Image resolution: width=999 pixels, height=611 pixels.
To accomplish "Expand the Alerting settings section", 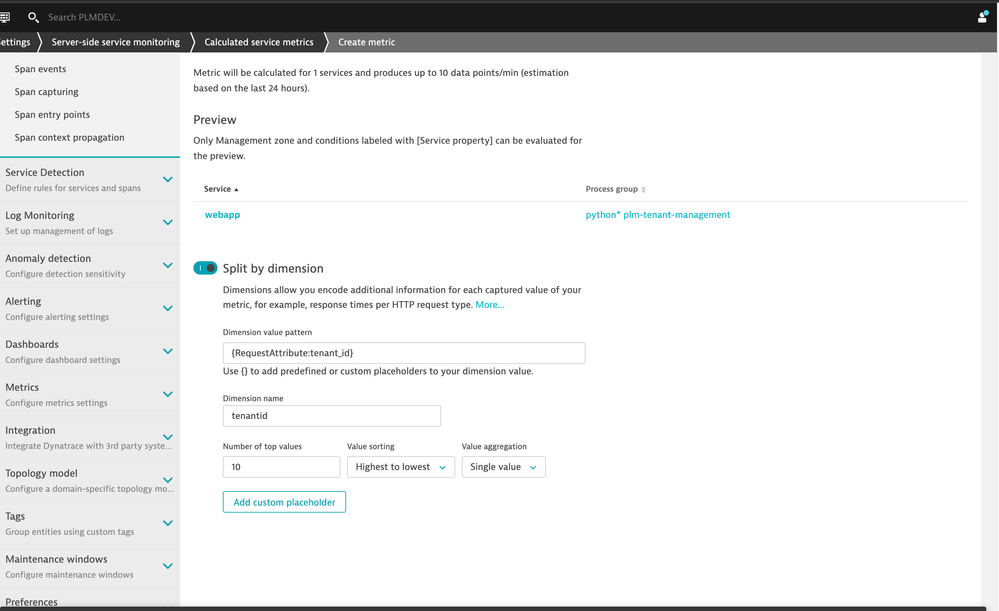I will pyautogui.click(x=167, y=309).
